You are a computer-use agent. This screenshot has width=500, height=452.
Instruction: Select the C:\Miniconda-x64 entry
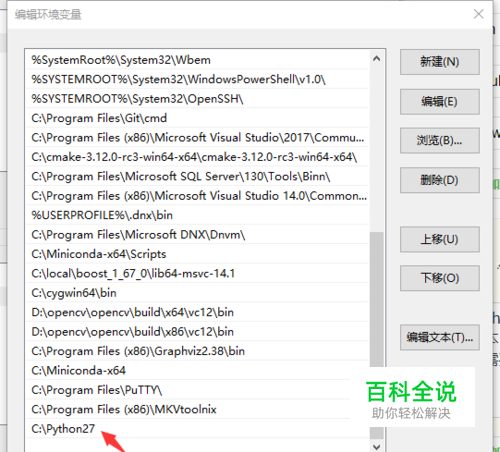(197, 370)
